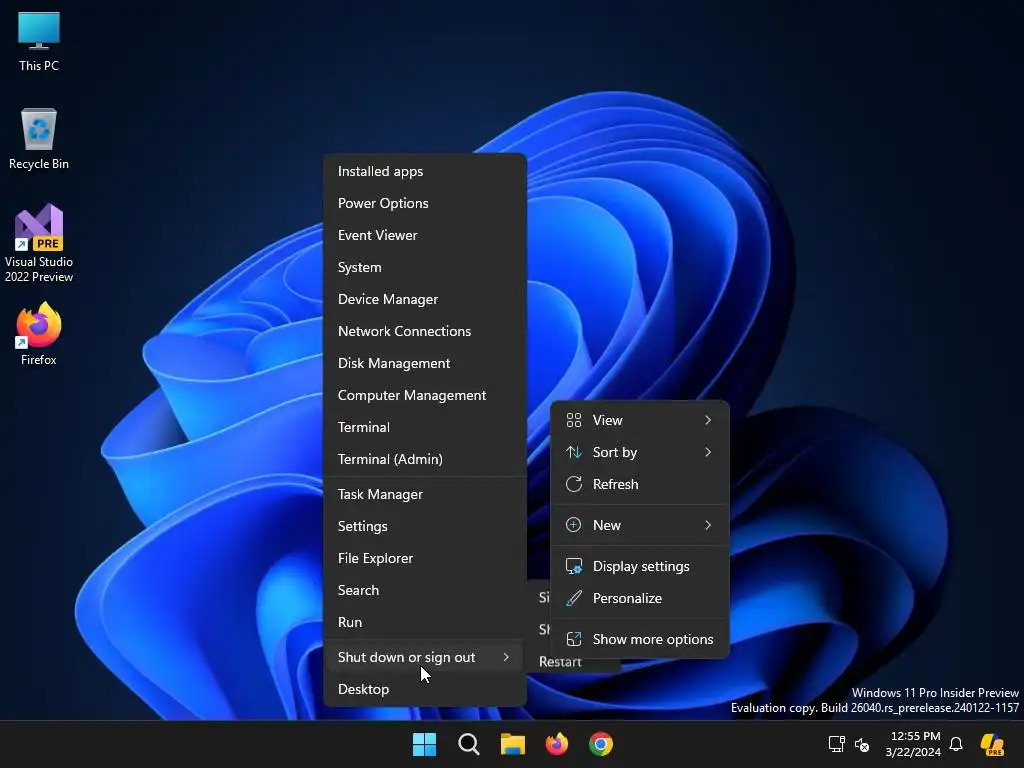The image size is (1024, 768).
Task: Click the Show more options icon
Action: [573, 639]
